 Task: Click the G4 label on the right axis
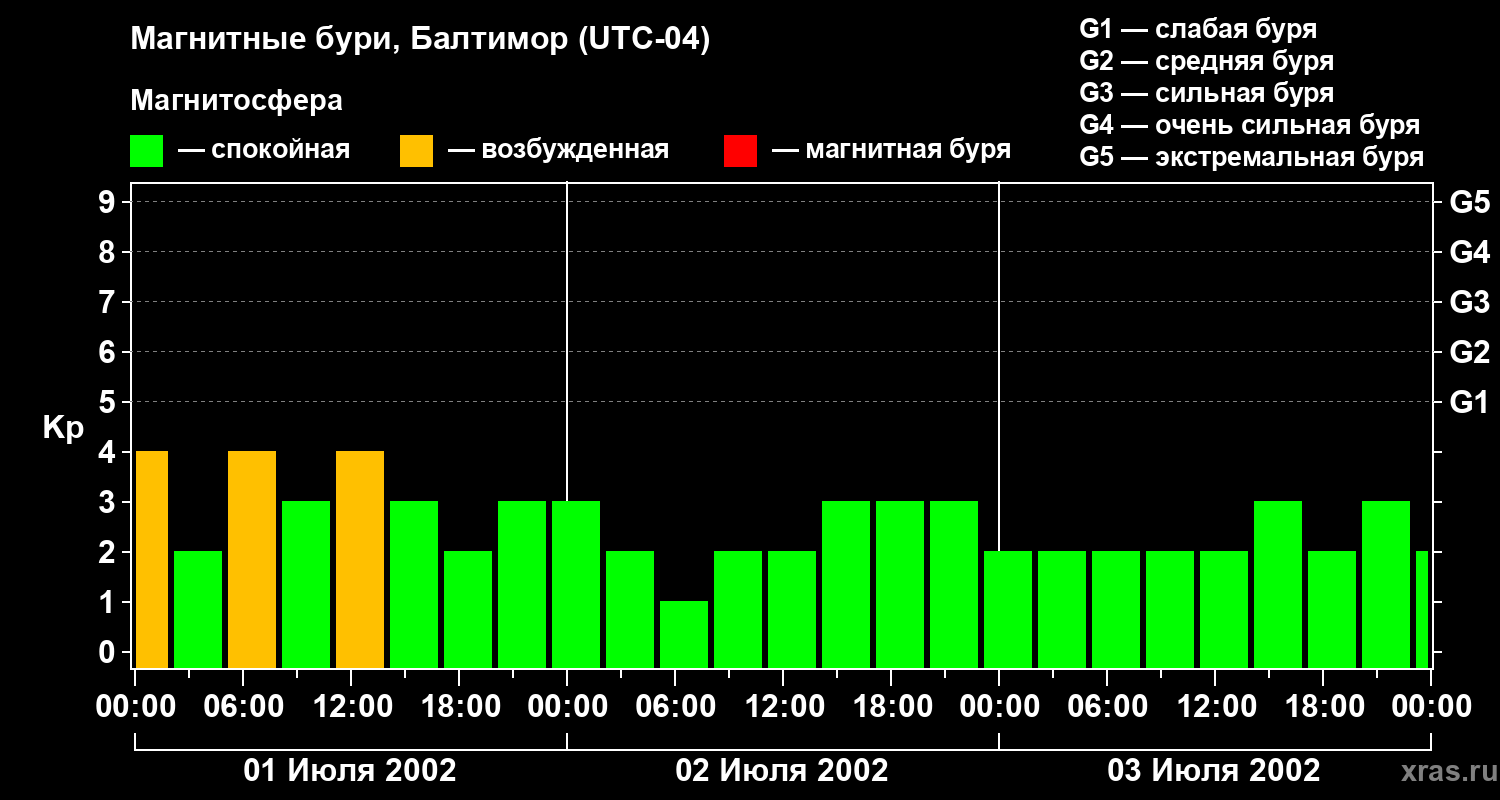click(x=1469, y=252)
